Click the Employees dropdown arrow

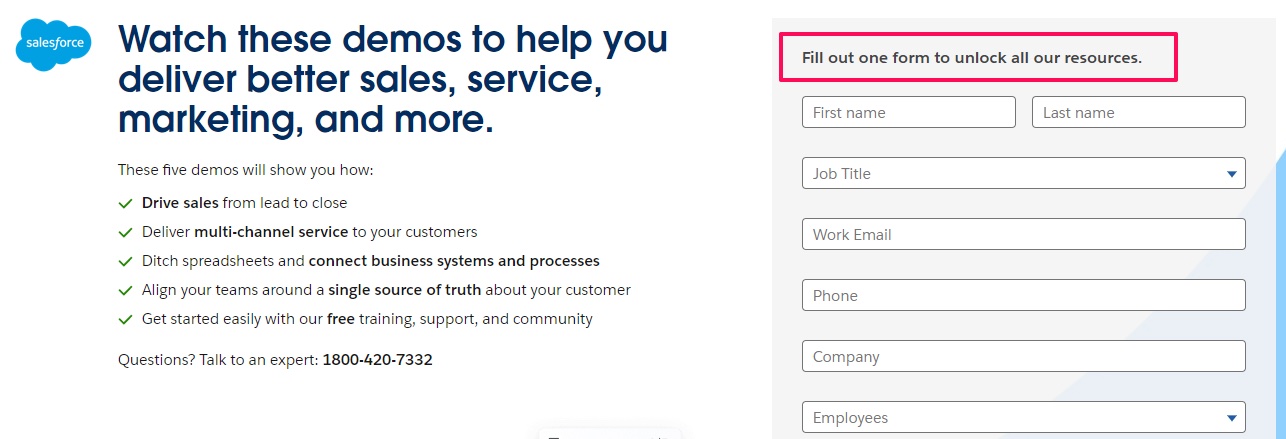(x=1231, y=419)
